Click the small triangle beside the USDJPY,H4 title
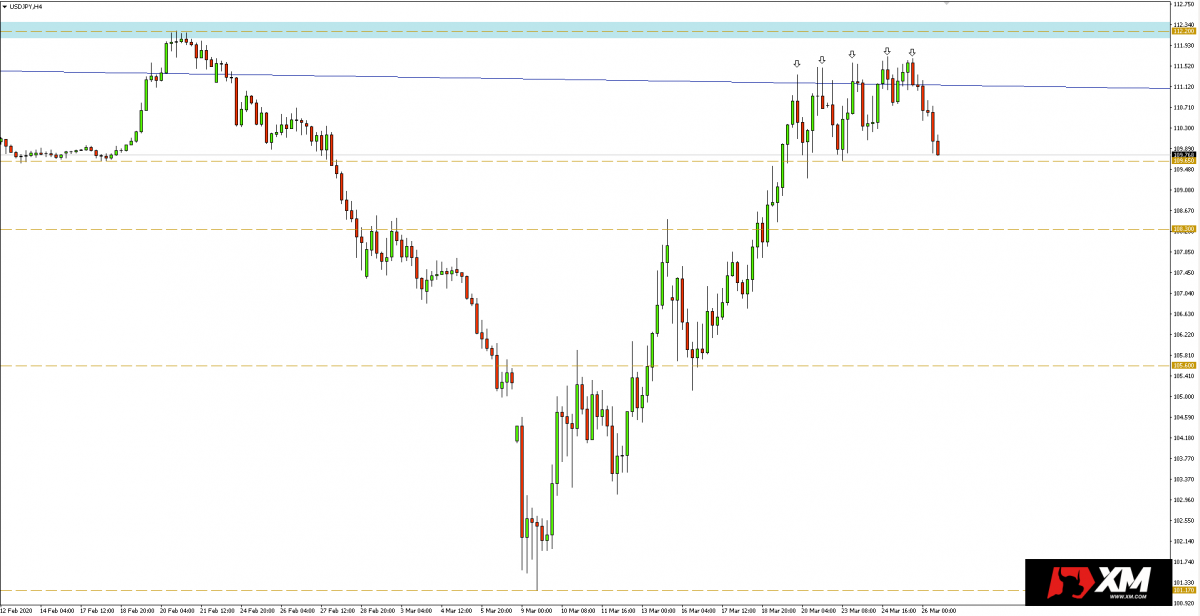The height and width of the screenshot is (616, 1200). [x=5, y=6]
